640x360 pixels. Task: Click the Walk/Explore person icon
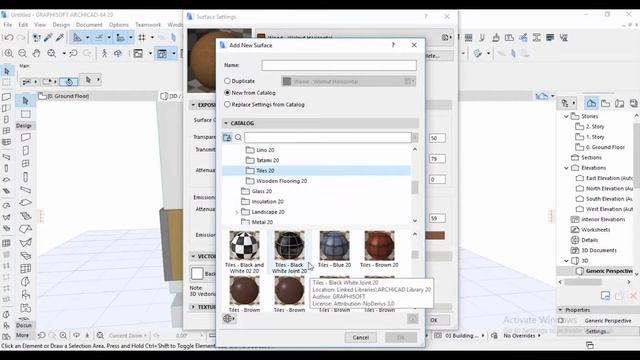pos(104,53)
